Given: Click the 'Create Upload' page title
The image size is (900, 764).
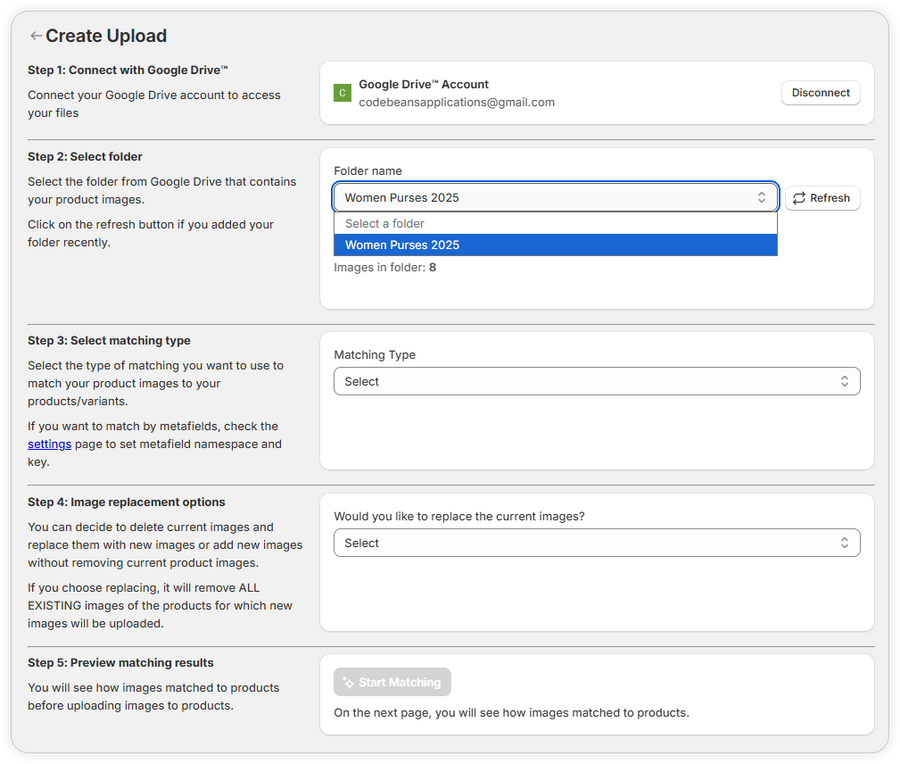Looking at the screenshot, I should 106,36.
